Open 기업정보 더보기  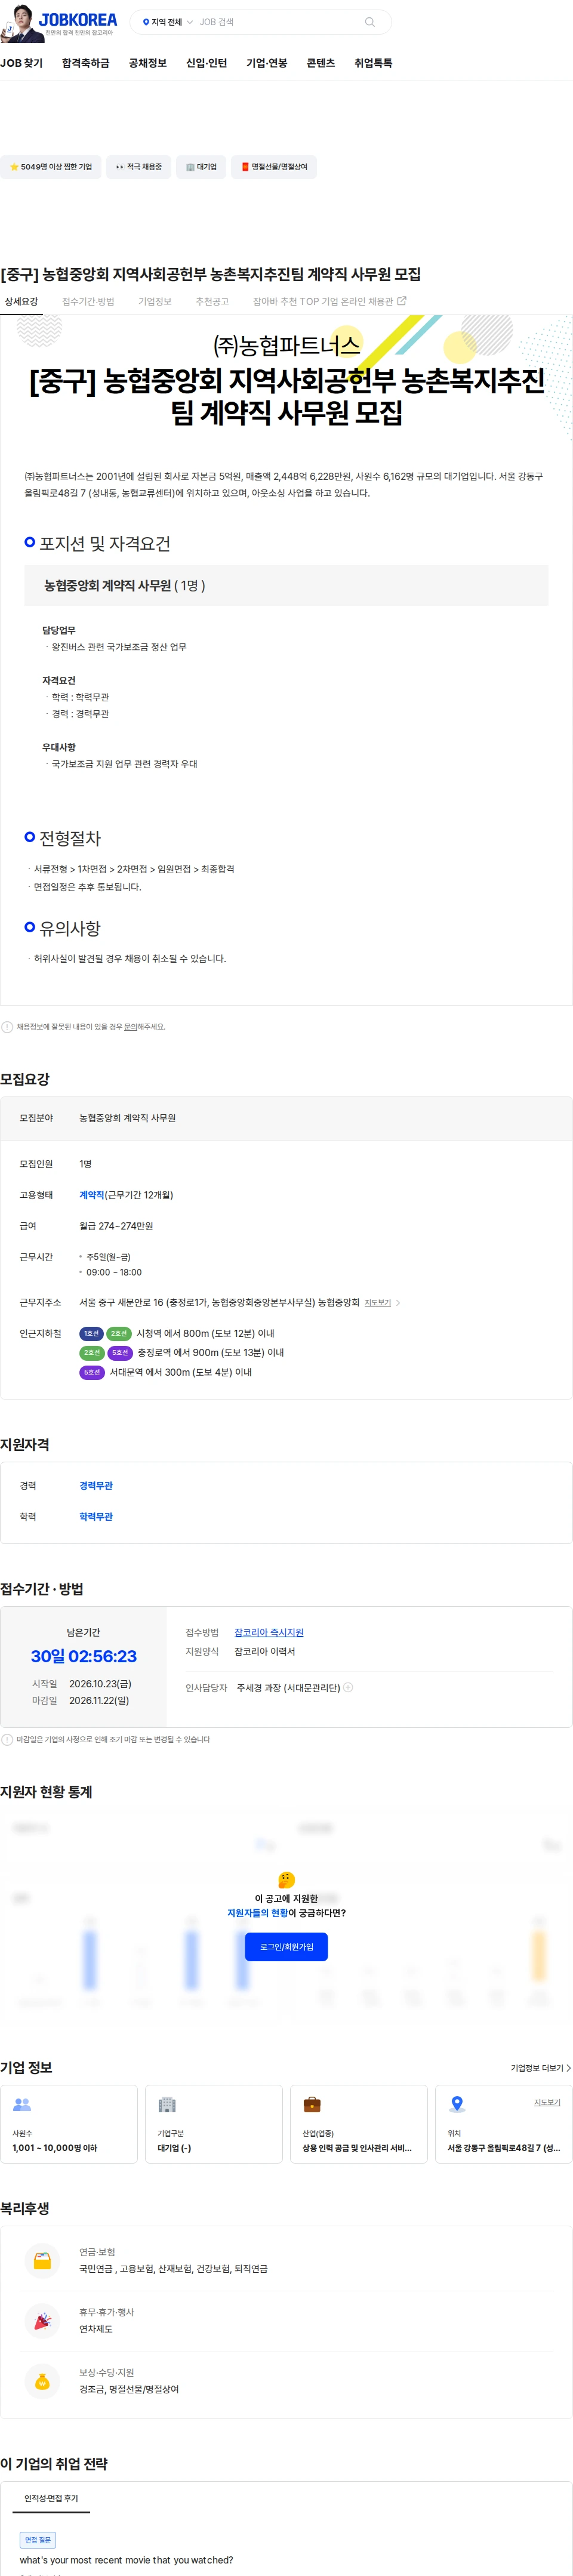[541, 2067]
